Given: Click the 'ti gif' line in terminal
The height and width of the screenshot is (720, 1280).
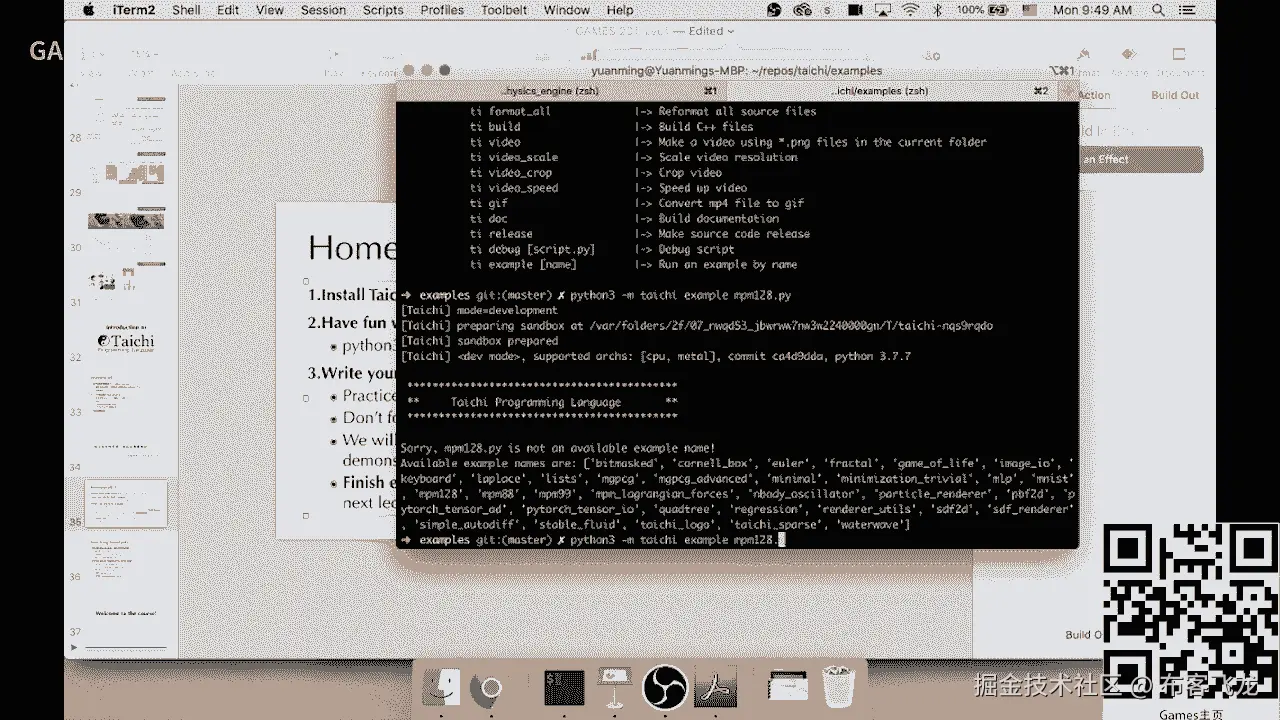Looking at the screenshot, I should click(637, 203).
